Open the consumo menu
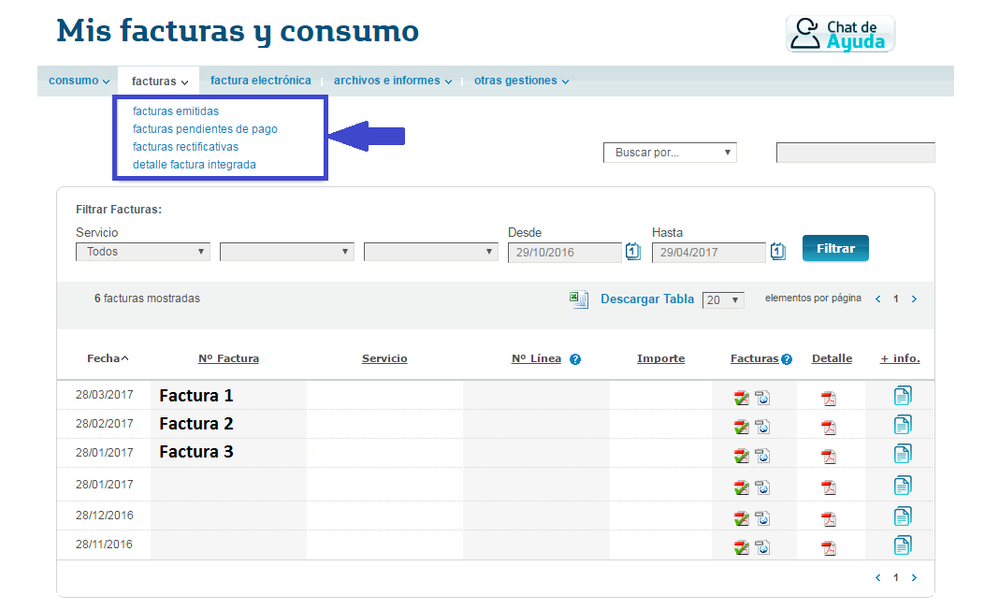The image size is (999, 612). (79, 81)
